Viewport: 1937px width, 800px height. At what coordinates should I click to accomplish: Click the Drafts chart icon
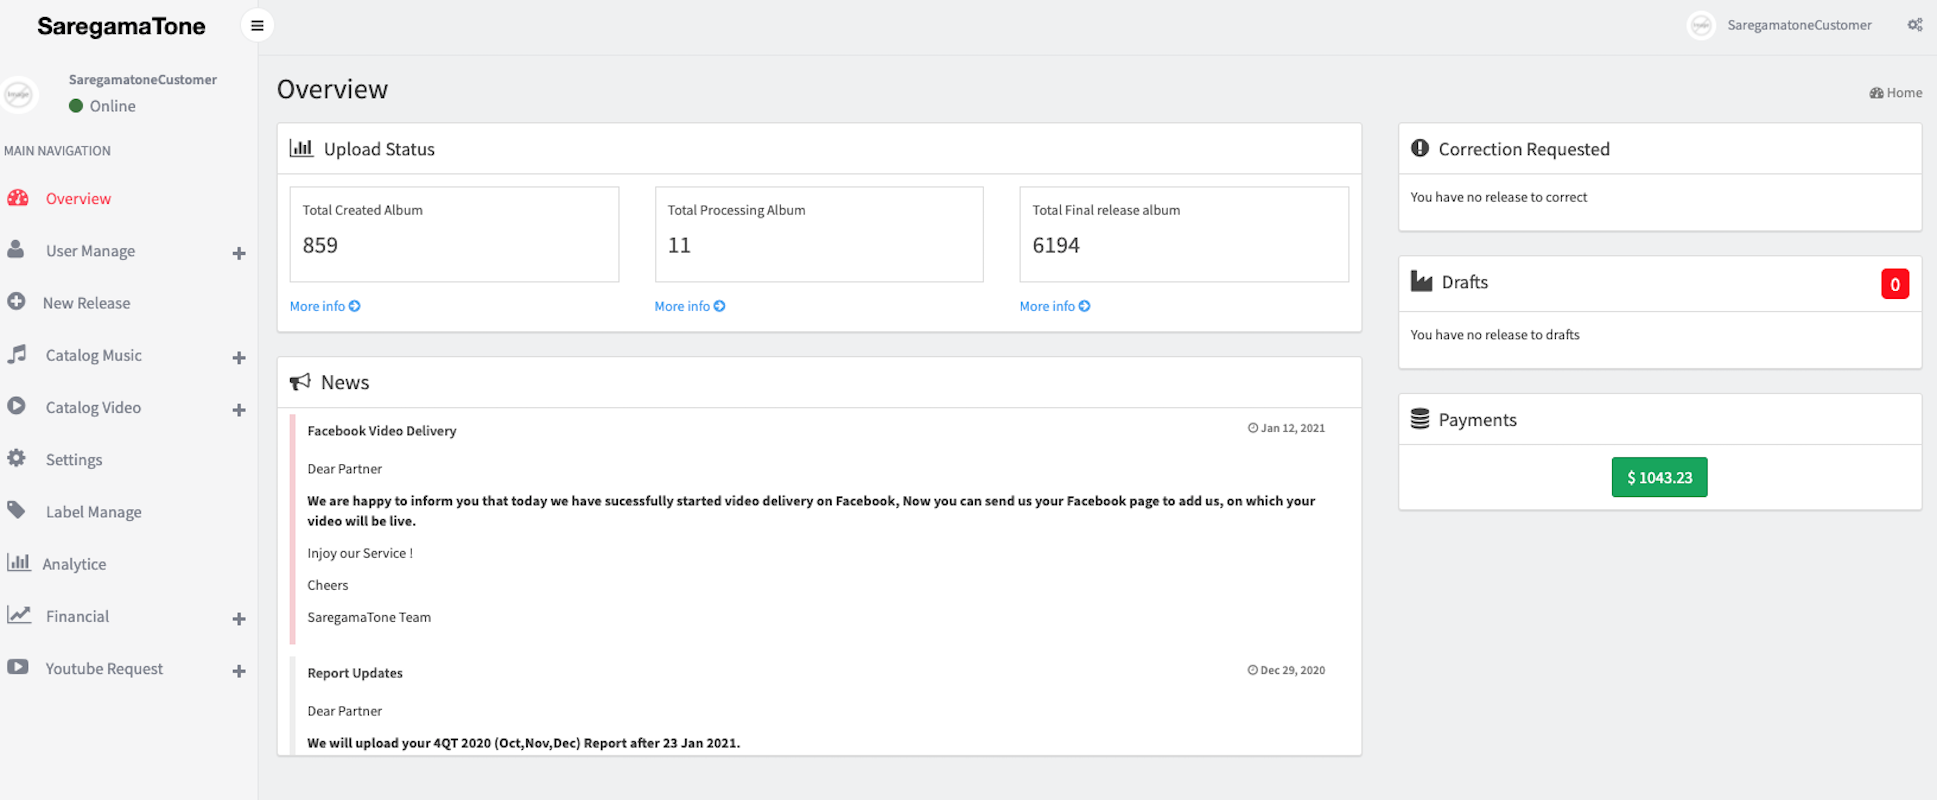[1421, 281]
